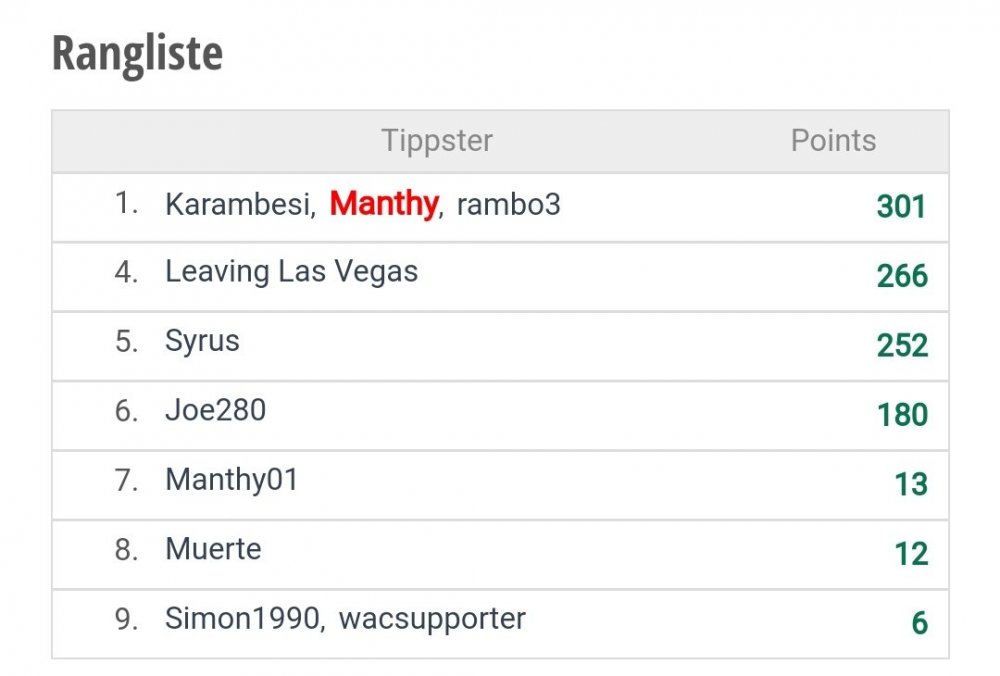
Task: Click the 180 points score
Action: [x=903, y=415]
